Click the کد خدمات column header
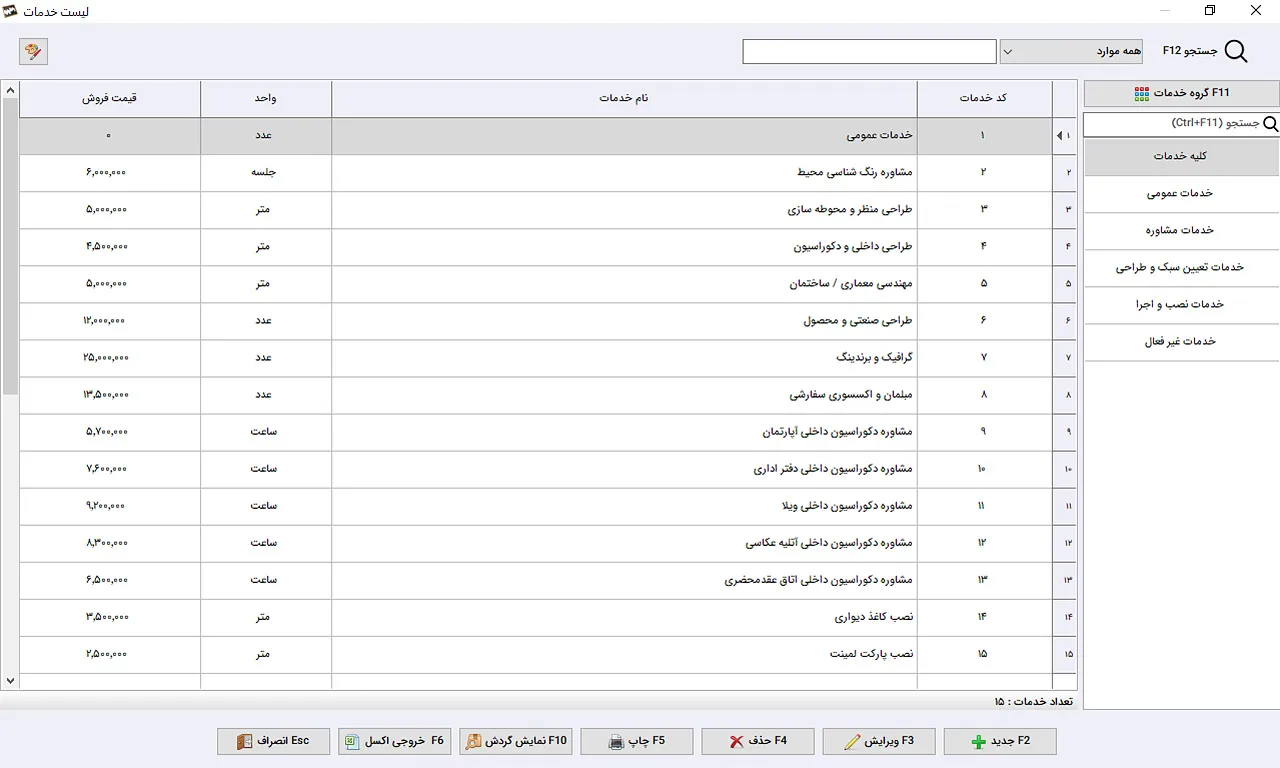 pos(984,99)
